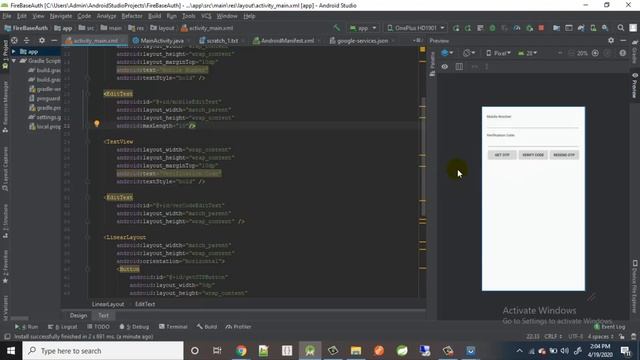Click FireBaseAuth in the breadcrumb bar
Screen dimensions: 640x360
[x=26, y=28]
